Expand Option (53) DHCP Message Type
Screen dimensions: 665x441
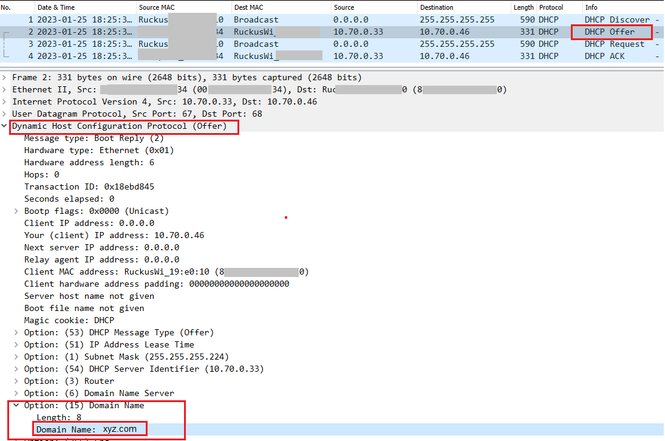tap(17, 331)
